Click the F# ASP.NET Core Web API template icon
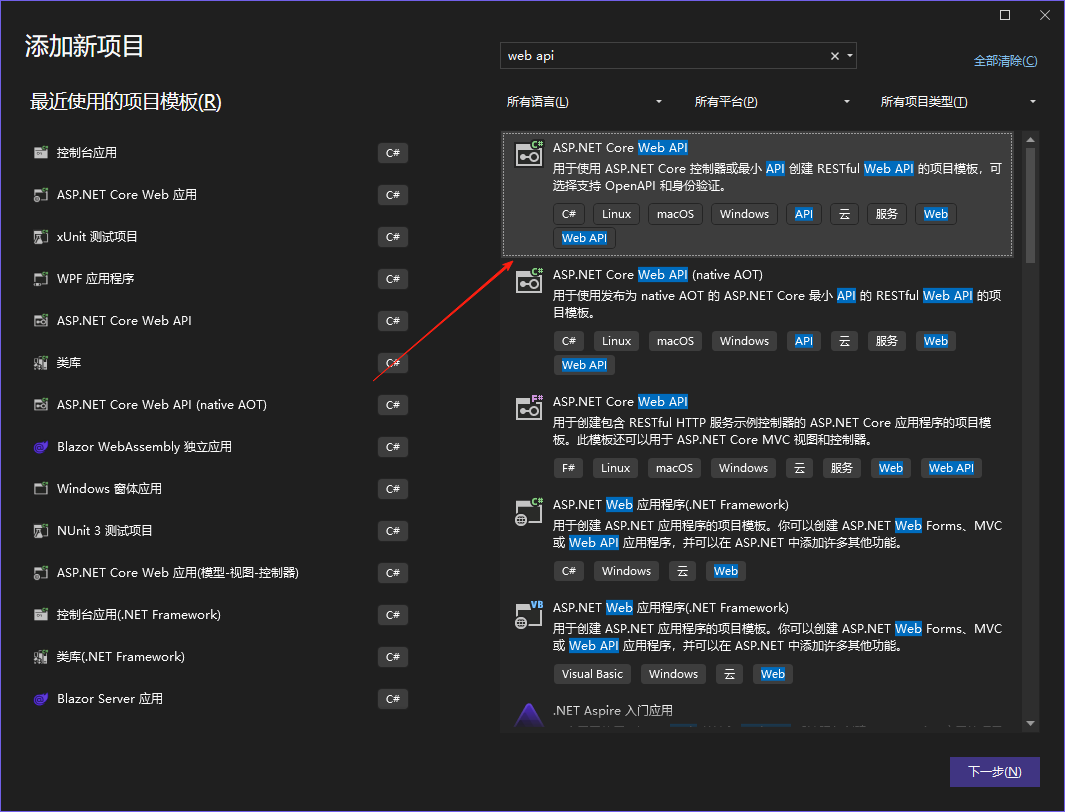The height and width of the screenshot is (812, 1065). (529, 407)
